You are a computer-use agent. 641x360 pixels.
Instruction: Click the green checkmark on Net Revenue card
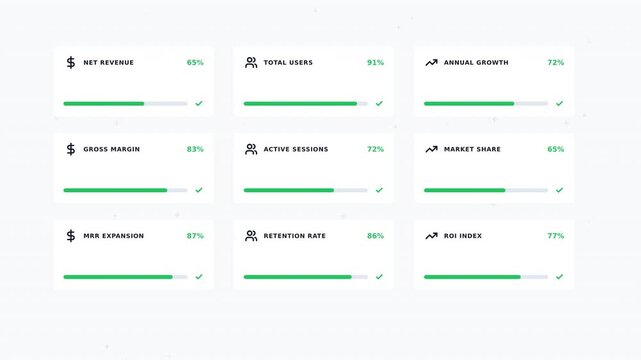199,103
